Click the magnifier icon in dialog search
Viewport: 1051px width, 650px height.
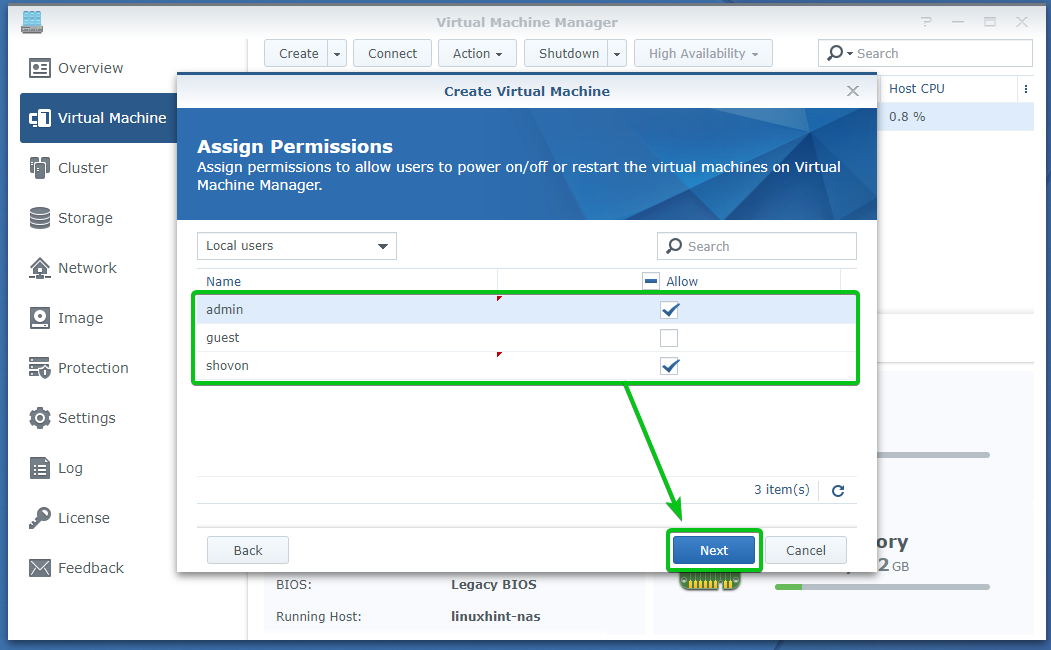pyautogui.click(x=674, y=246)
